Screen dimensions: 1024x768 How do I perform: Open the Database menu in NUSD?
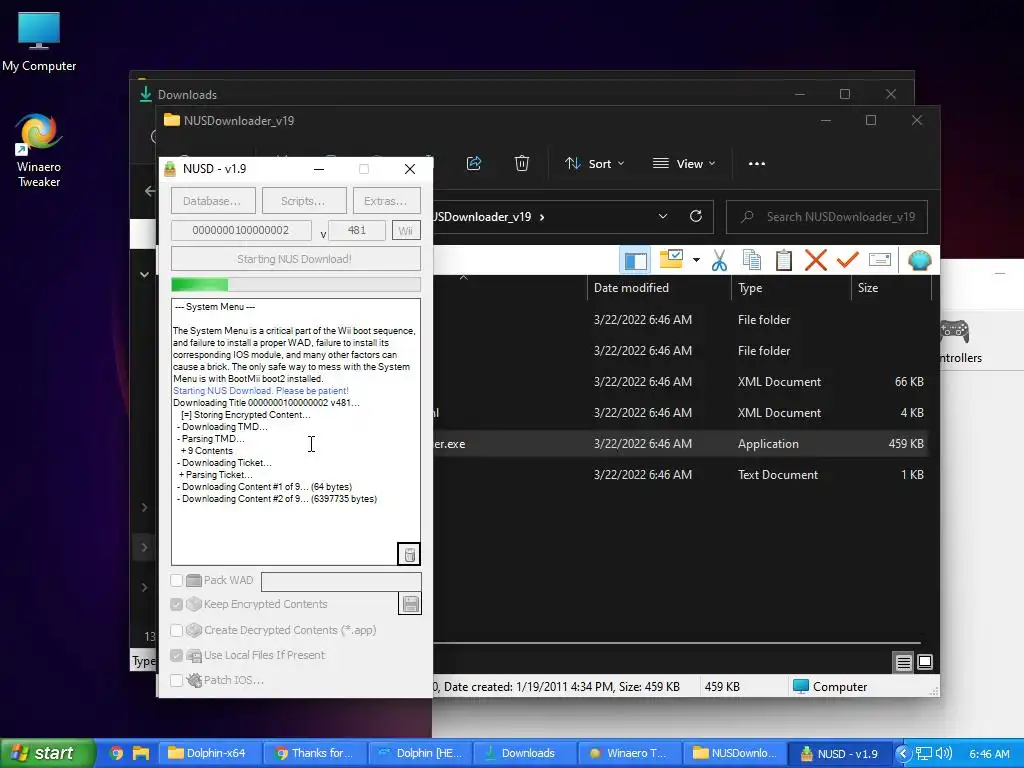tap(213, 201)
